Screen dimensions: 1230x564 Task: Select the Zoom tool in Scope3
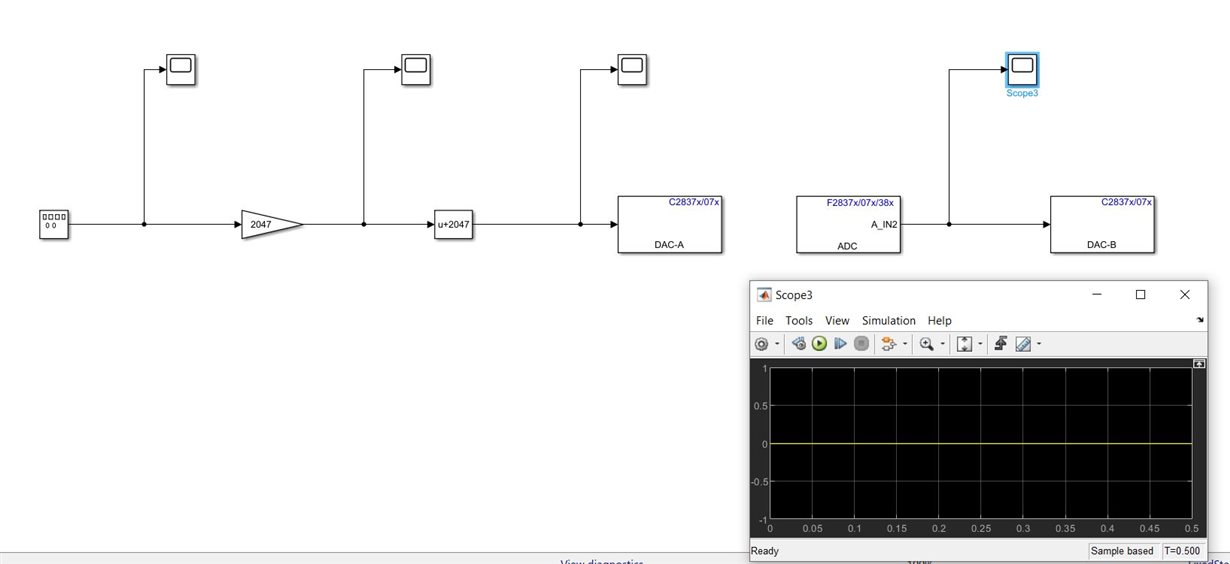tap(927, 343)
